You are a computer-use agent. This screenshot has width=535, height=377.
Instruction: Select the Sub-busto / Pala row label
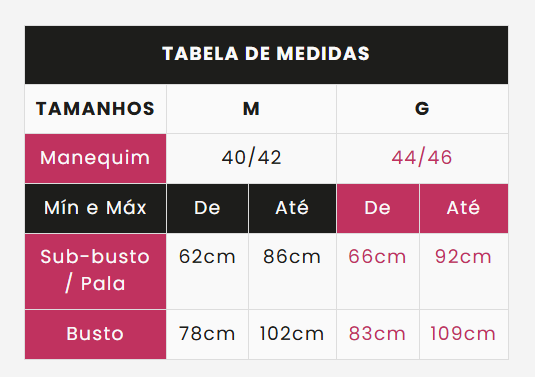click(x=96, y=271)
